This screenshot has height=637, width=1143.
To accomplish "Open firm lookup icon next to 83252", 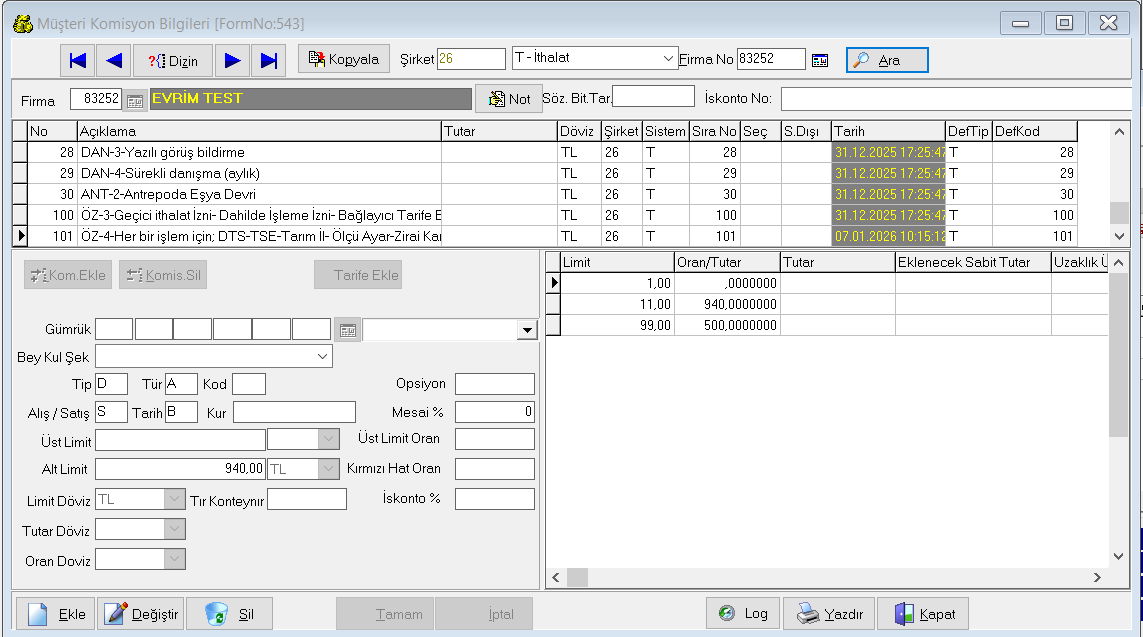I will pyautogui.click(x=135, y=99).
